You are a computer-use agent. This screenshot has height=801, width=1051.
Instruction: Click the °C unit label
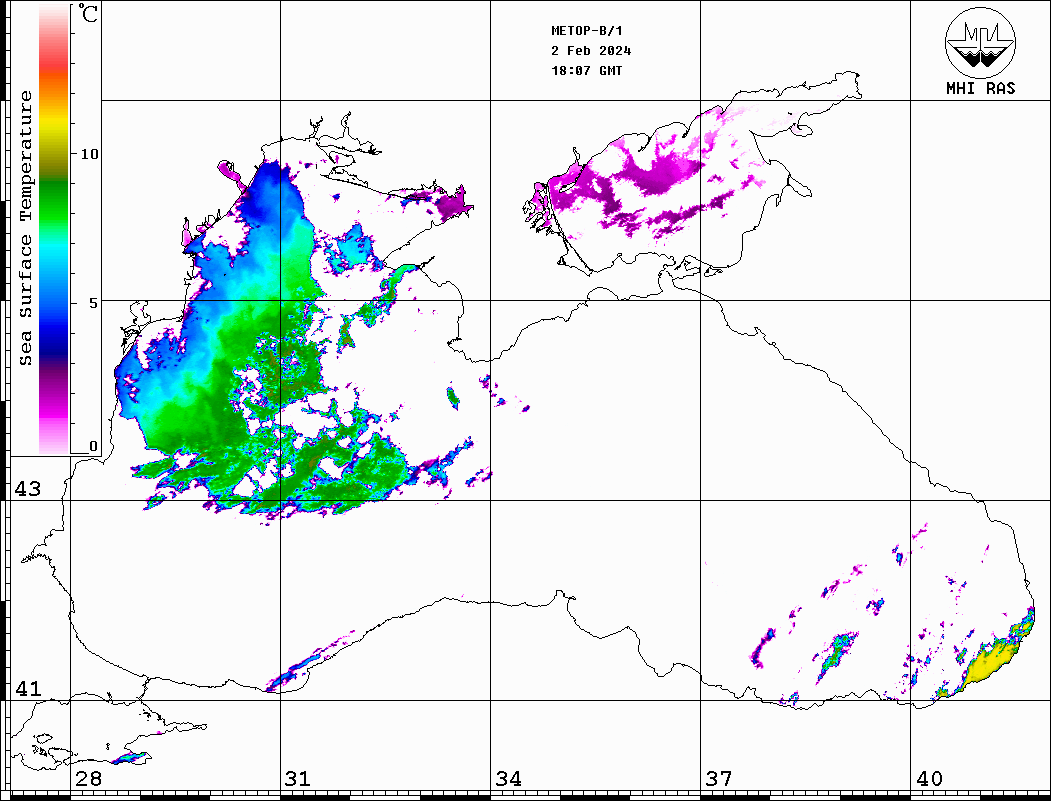(x=88, y=13)
